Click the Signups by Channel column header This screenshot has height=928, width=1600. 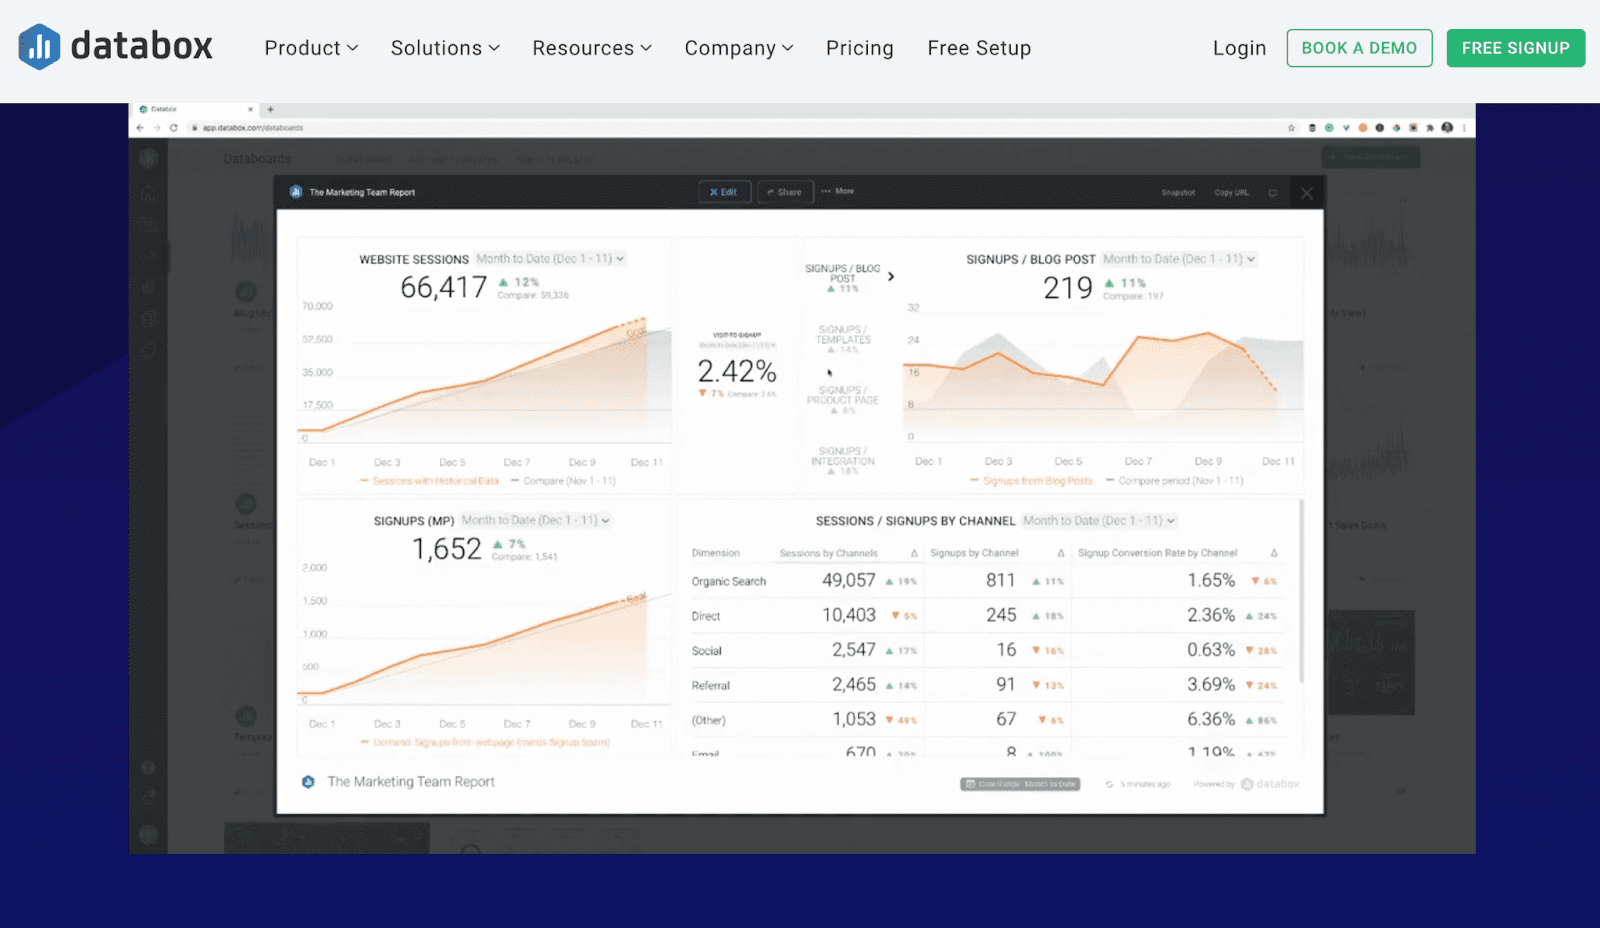click(x=974, y=553)
